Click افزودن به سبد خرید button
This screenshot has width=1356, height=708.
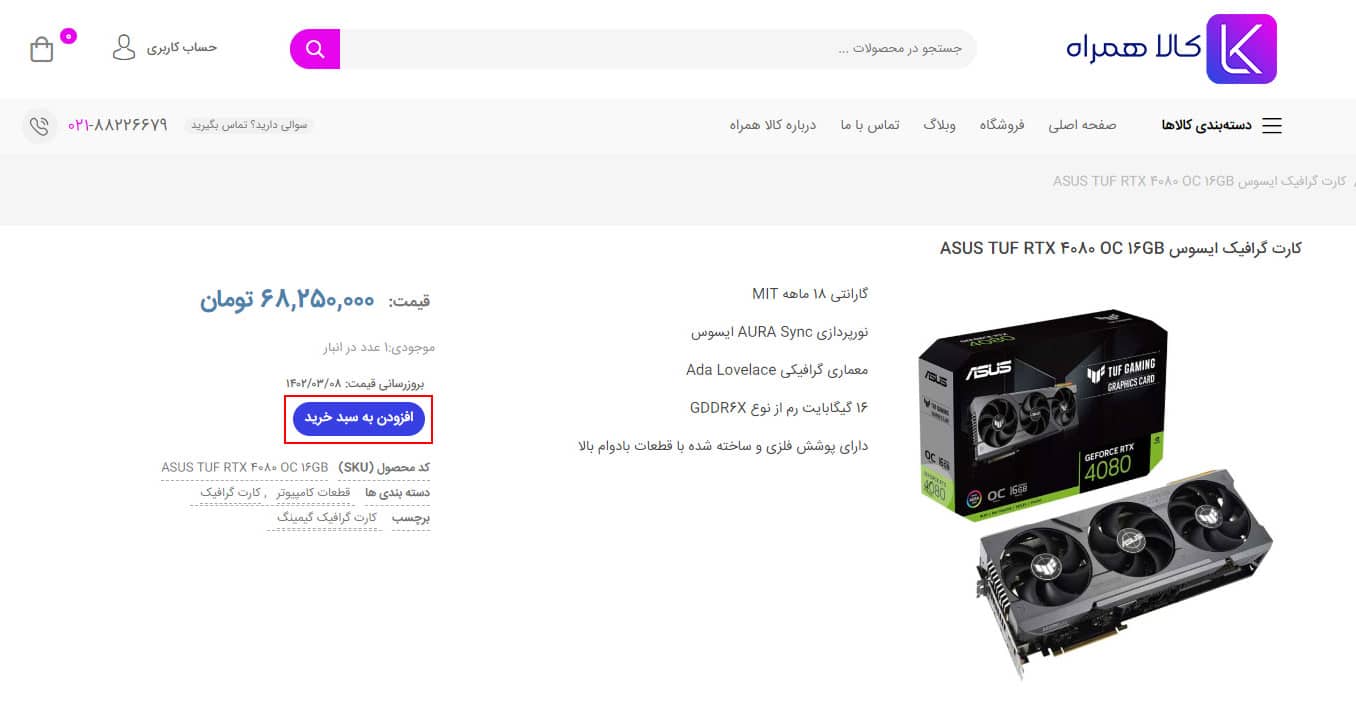pos(359,419)
